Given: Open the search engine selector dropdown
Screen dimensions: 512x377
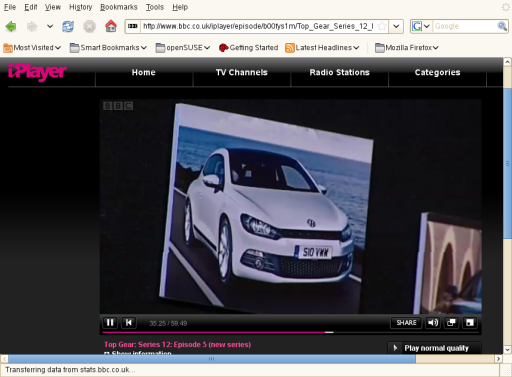Looking at the screenshot, I should pos(421,26).
